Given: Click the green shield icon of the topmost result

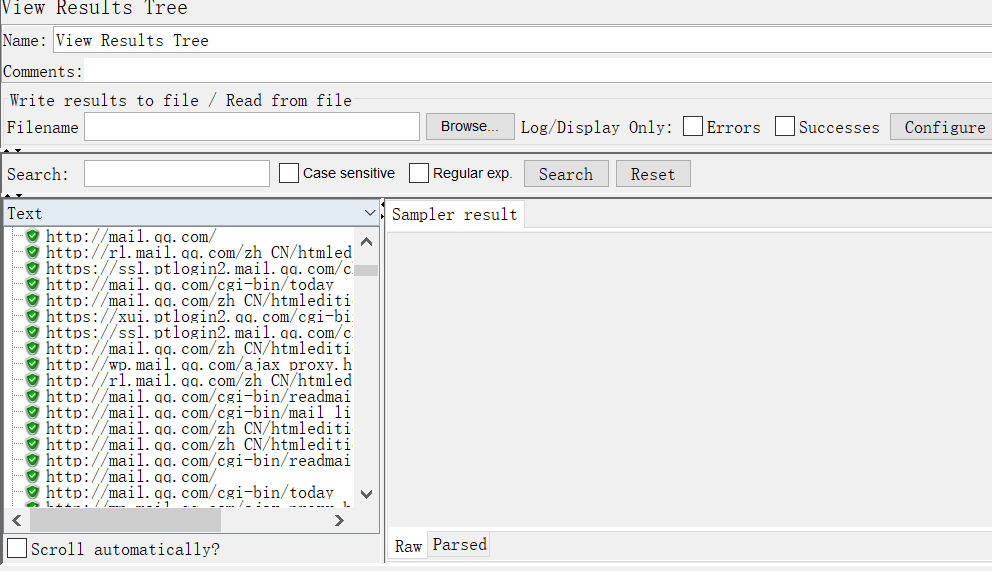Looking at the screenshot, I should (33, 236).
